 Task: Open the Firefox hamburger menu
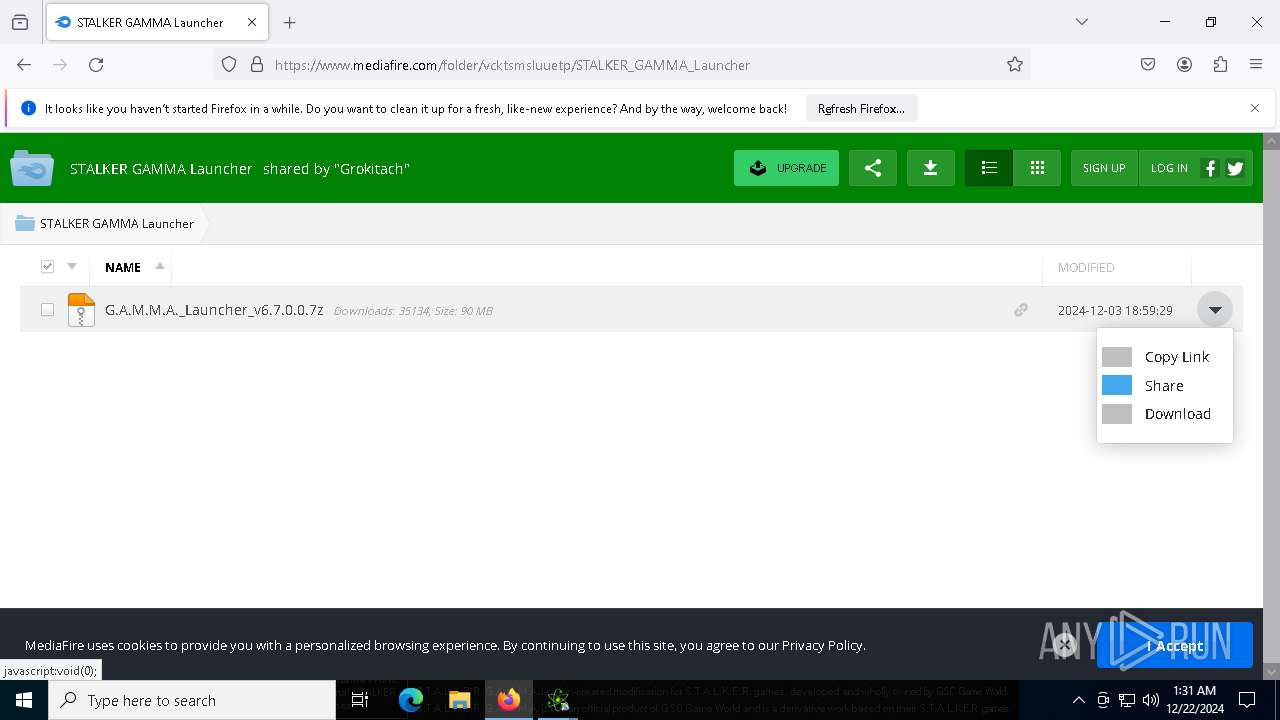point(1256,65)
